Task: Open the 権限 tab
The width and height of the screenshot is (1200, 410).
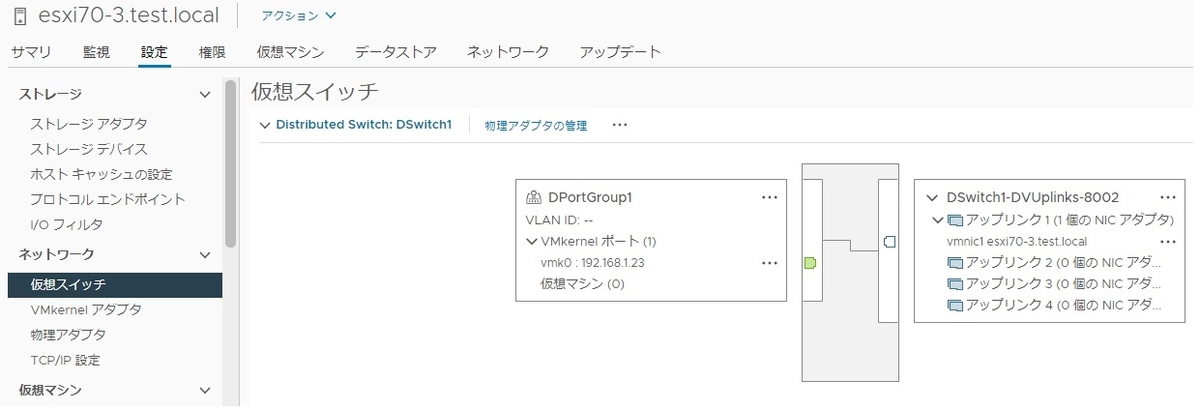Action: tap(212, 52)
